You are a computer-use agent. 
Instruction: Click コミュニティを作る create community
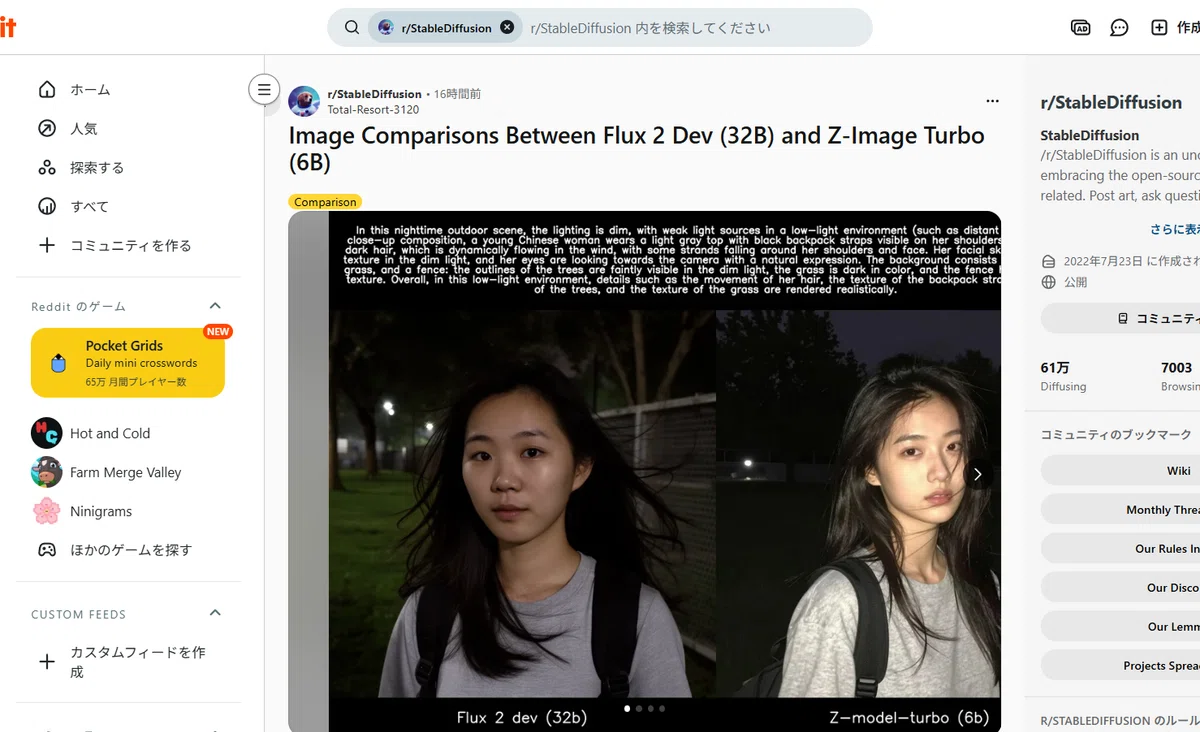128,246
